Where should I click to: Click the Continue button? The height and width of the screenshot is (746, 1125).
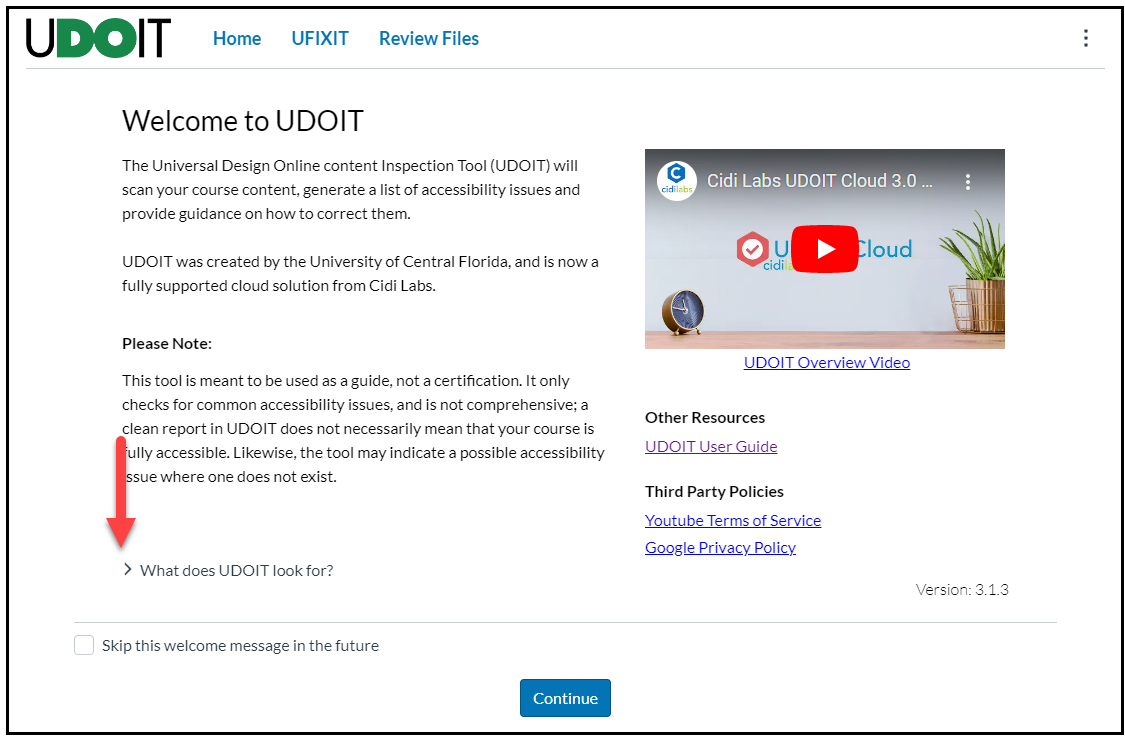[565, 698]
